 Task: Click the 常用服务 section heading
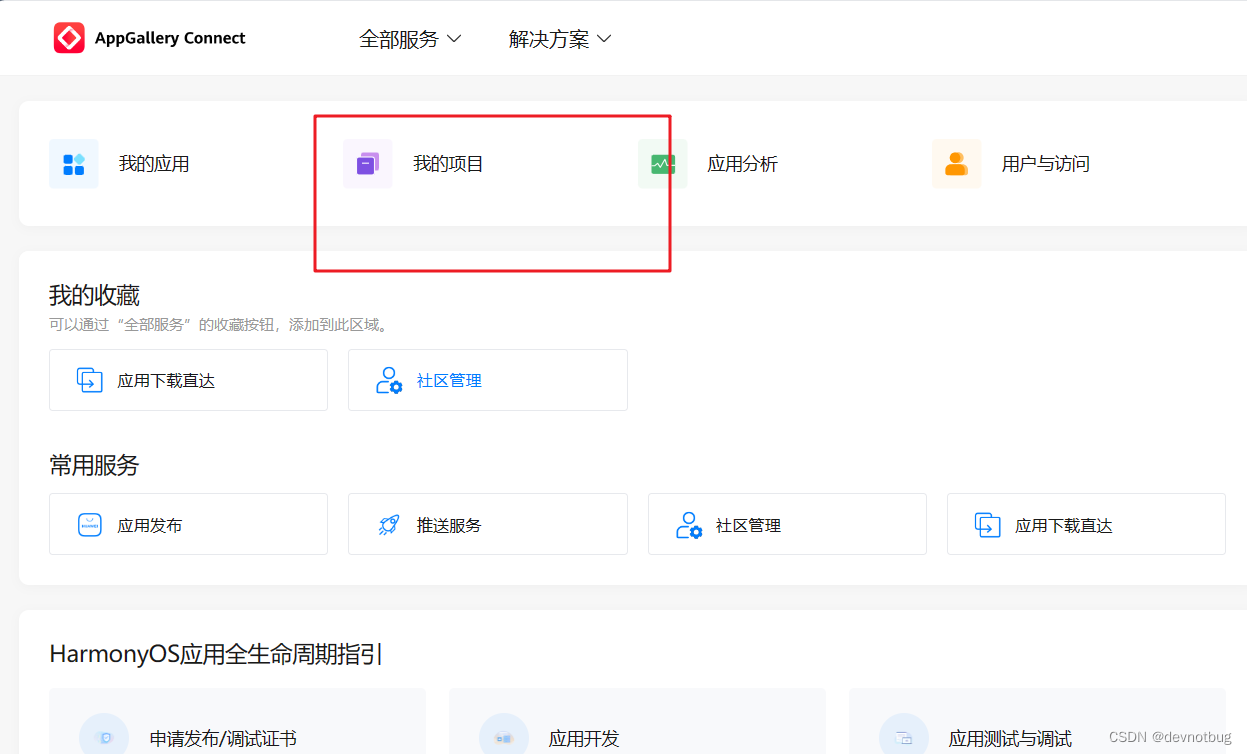coord(94,465)
